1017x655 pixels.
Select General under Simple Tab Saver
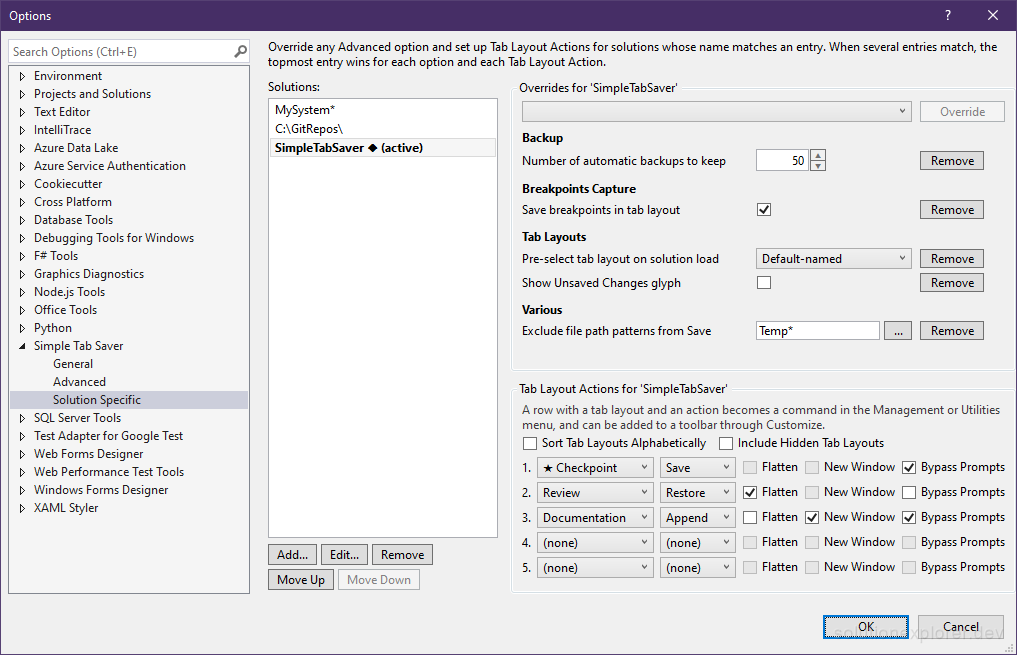(73, 364)
